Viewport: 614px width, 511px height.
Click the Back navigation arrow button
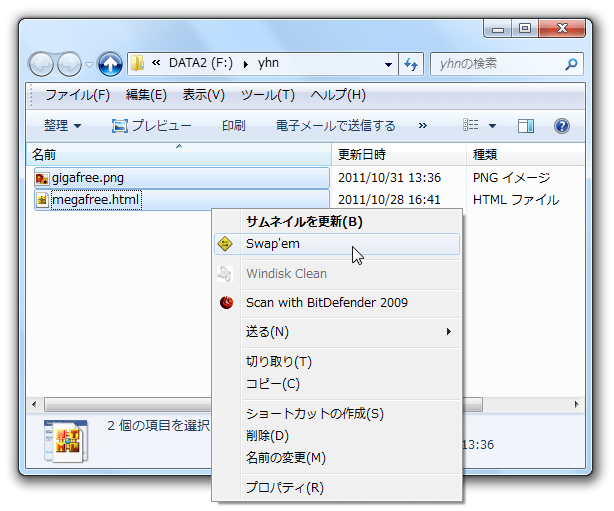pos(41,64)
